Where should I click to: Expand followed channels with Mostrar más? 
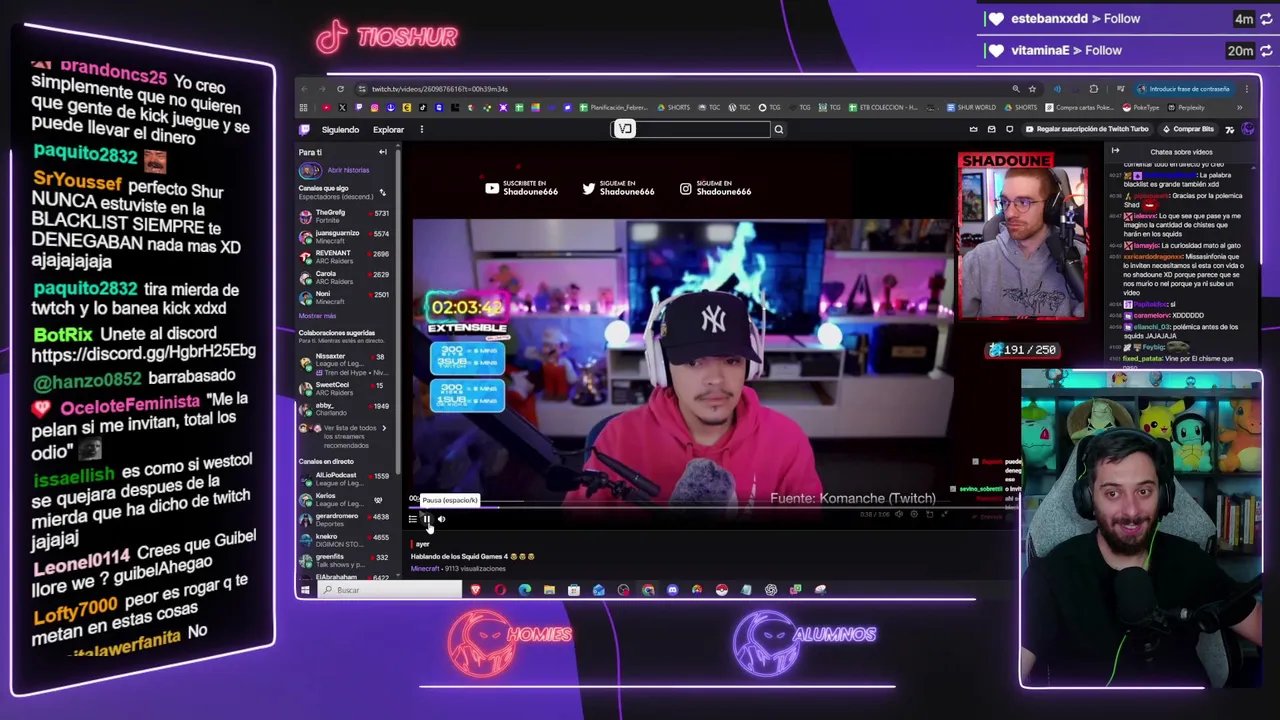tap(317, 316)
